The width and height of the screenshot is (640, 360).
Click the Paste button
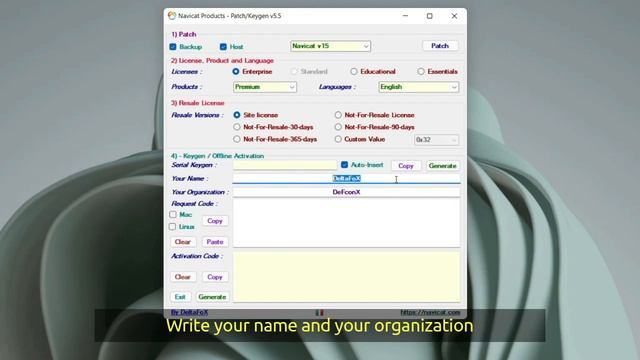pyautogui.click(x=215, y=242)
